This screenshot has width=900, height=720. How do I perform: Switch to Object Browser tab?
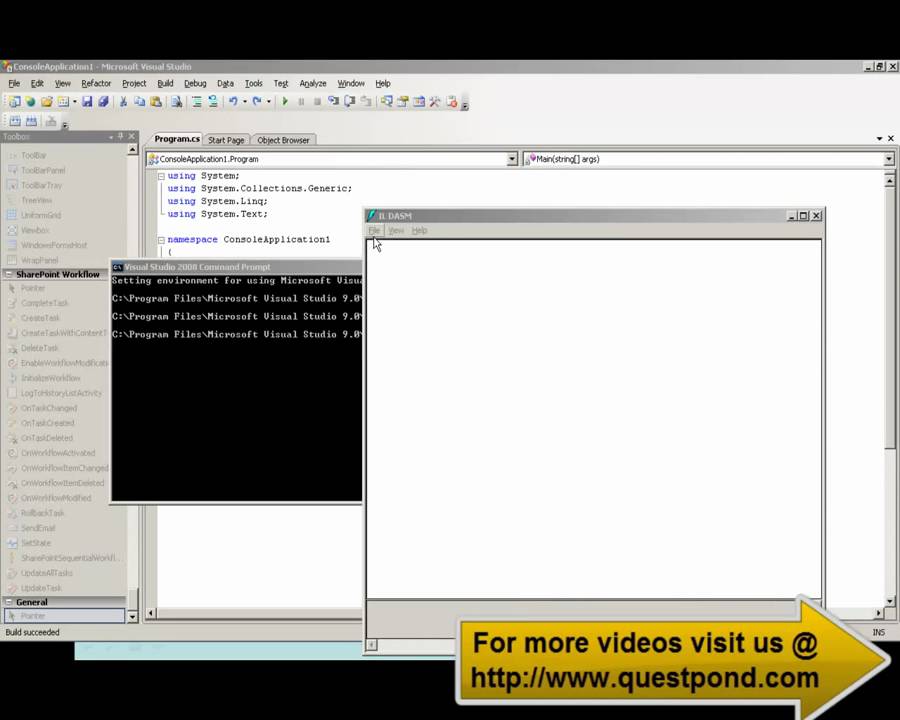point(283,140)
